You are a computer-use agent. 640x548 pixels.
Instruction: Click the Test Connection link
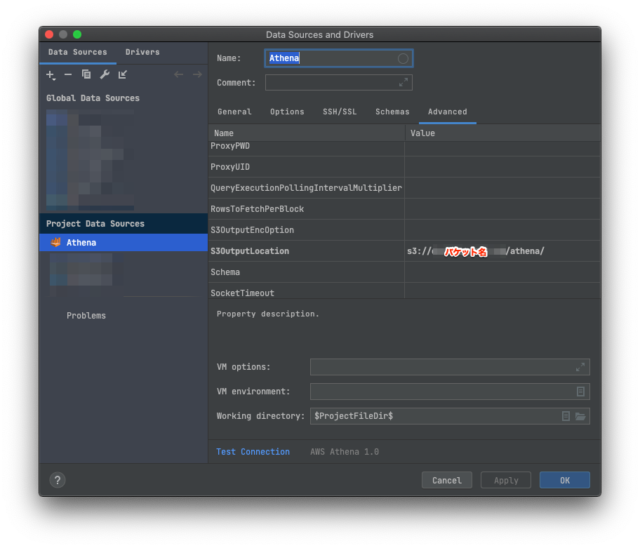click(253, 452)
